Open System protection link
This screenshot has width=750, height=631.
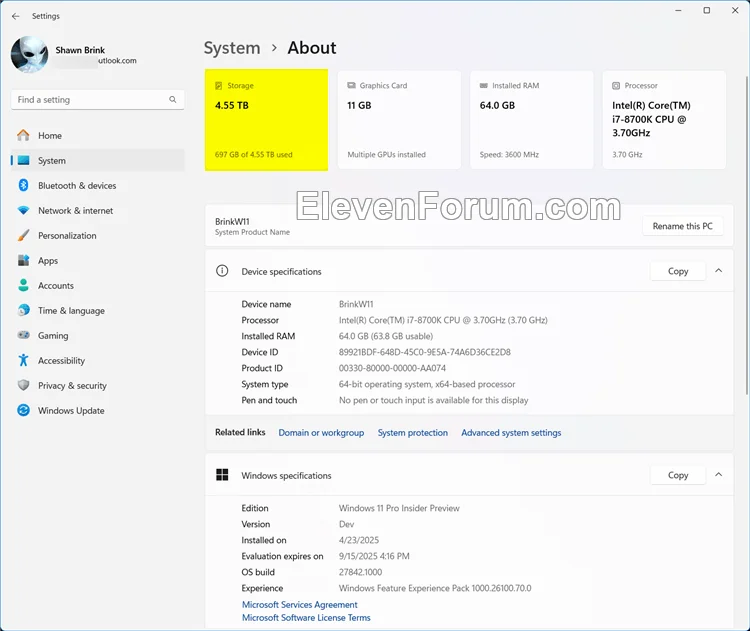[413, 433]
